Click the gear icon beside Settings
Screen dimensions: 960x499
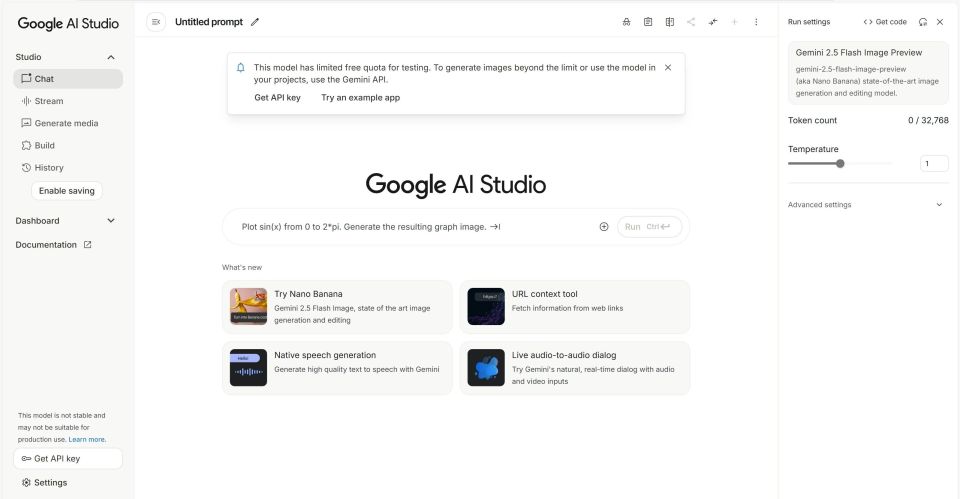point(26,482)
